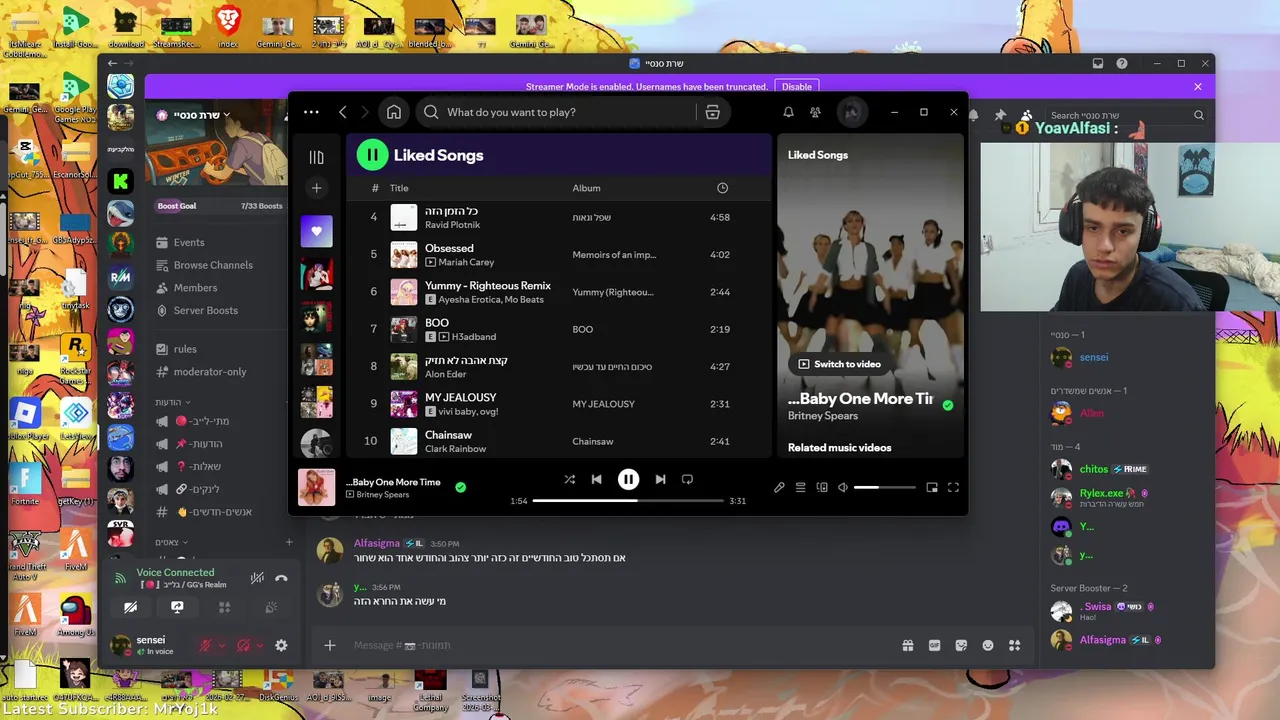
Task: Select Yummy - Righteous Remix track
Action: (559, 292)
